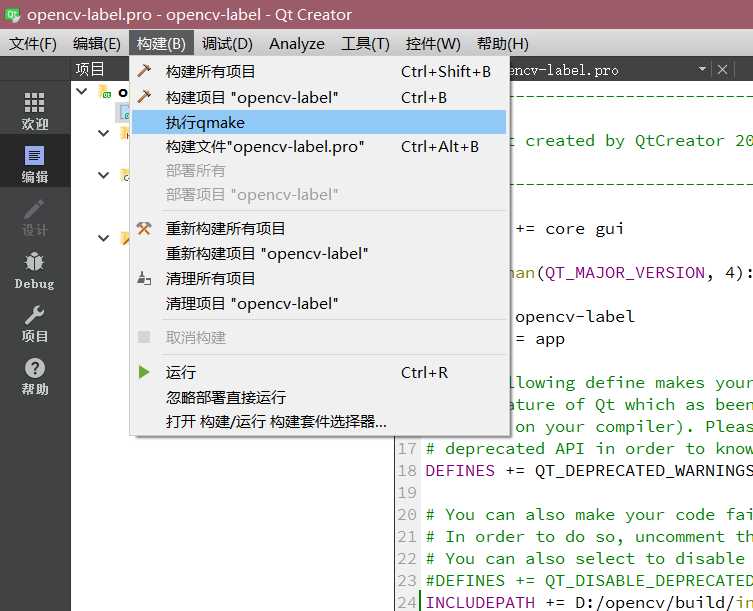The width and height of the screenshot is (753, 611).
Task: Click the stop icon beside 取消构建
Action: tap(144, 337)
